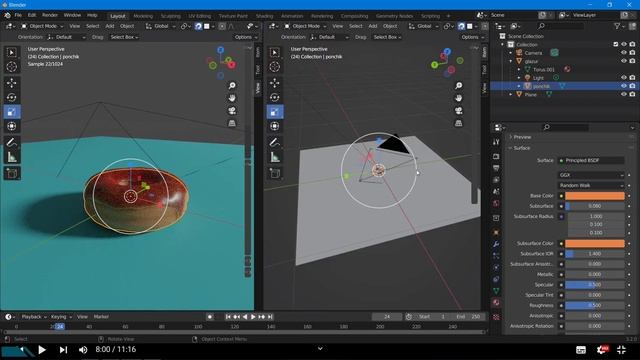Image resolution: width=640 pixels, height=360 pixels.
Task: Switch to the Modeling workspace tab
Action: click(x=143, y=16)
